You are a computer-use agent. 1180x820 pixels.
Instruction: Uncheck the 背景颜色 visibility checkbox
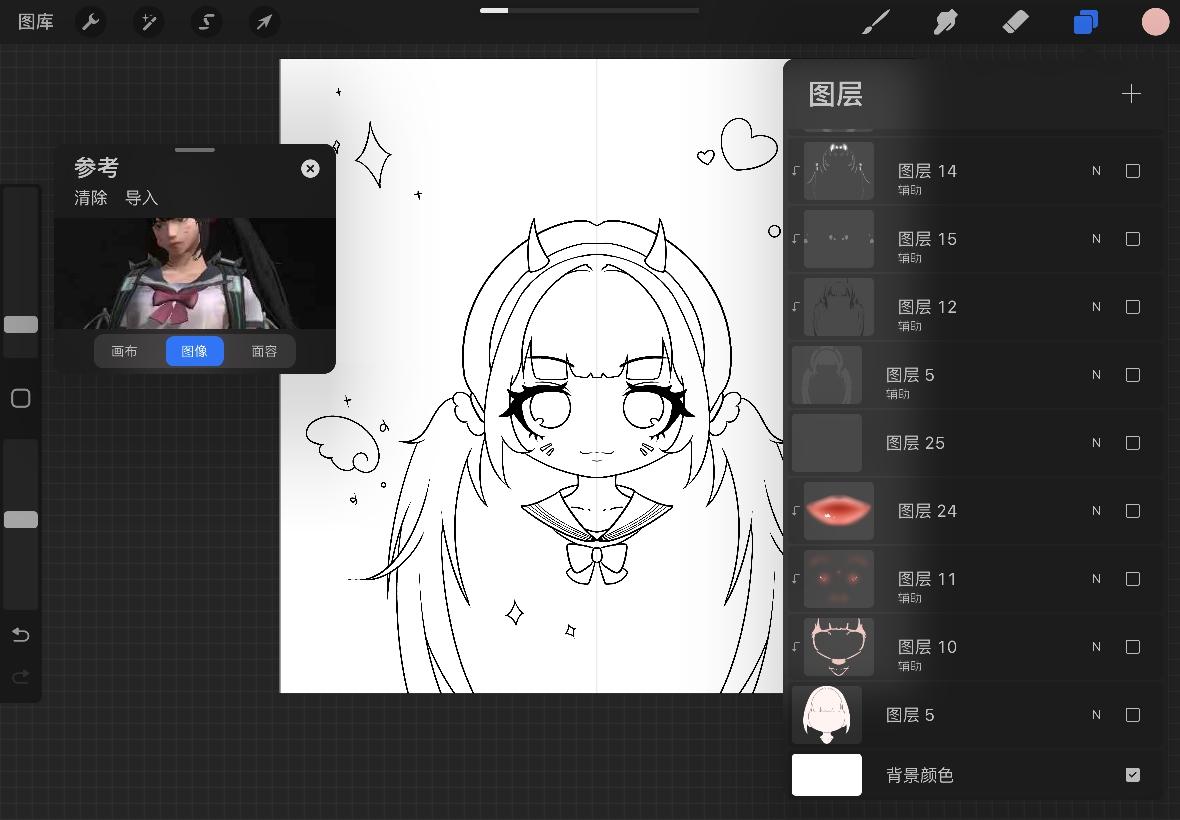pos(1133,775)
